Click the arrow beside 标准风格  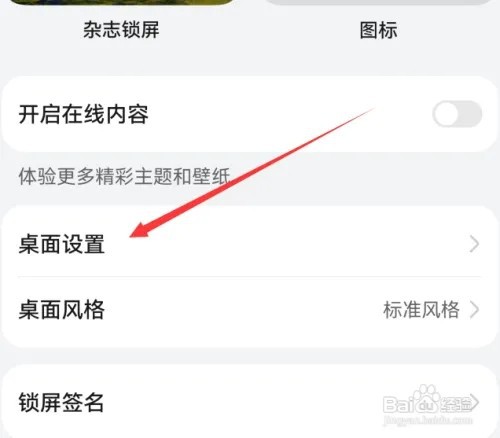(474, 310)
